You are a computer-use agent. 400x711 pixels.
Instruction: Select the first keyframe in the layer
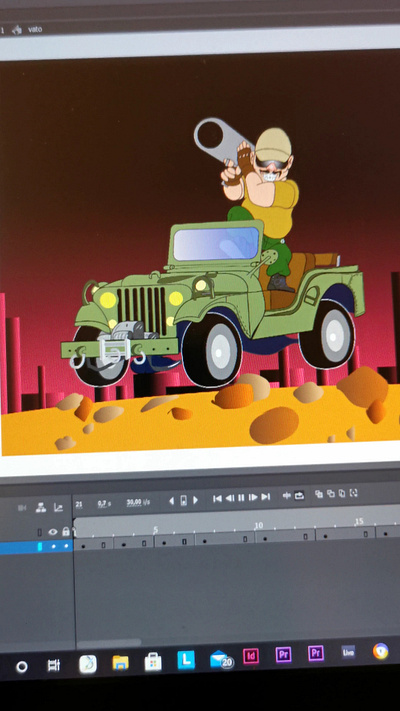(83, 544)
